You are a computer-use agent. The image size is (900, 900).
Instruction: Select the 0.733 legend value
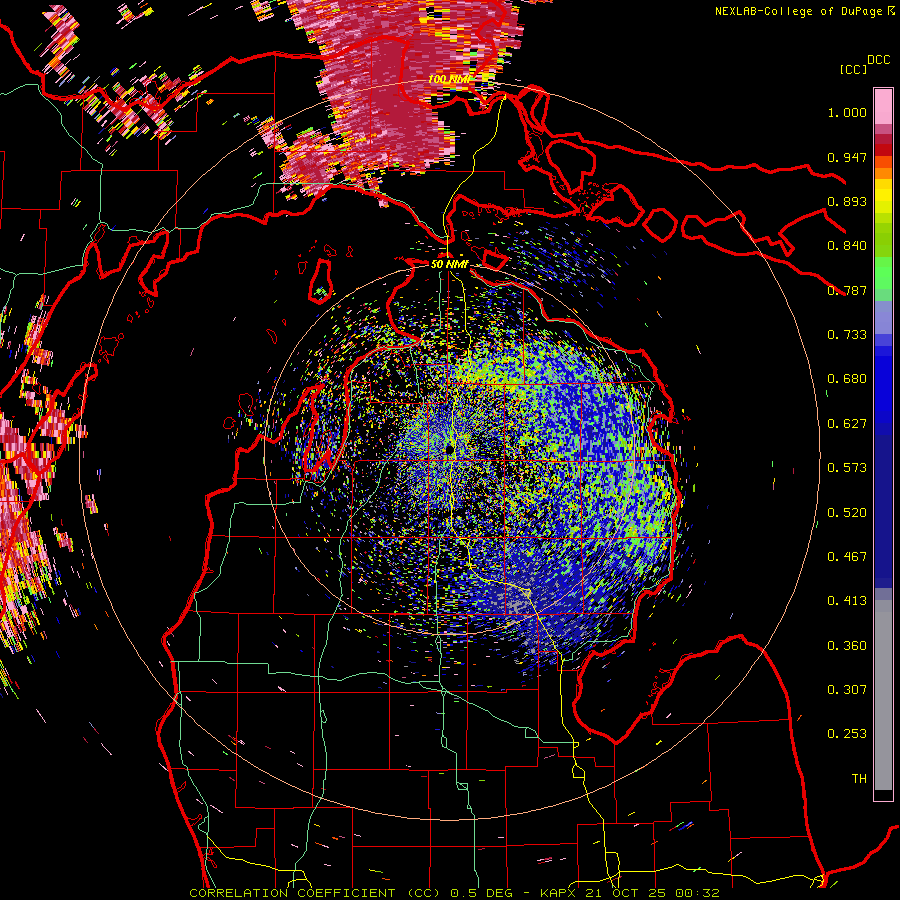click(847, 335)
